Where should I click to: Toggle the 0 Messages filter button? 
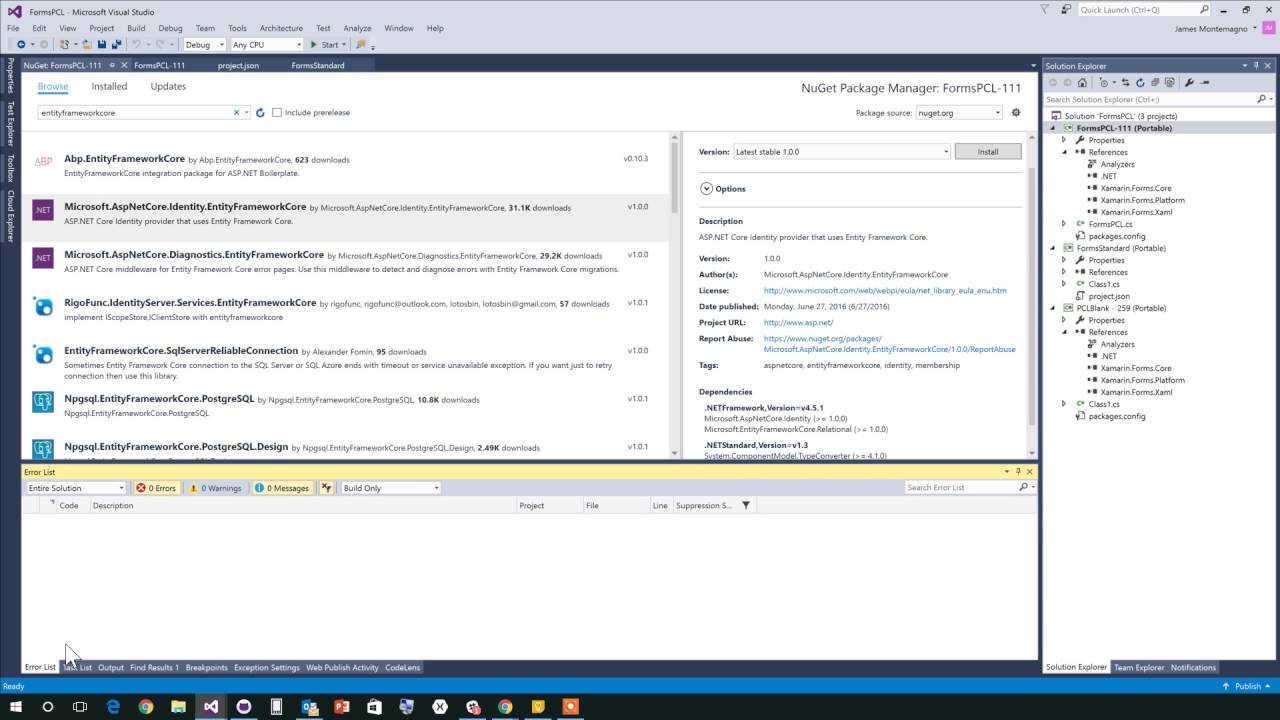281,488
